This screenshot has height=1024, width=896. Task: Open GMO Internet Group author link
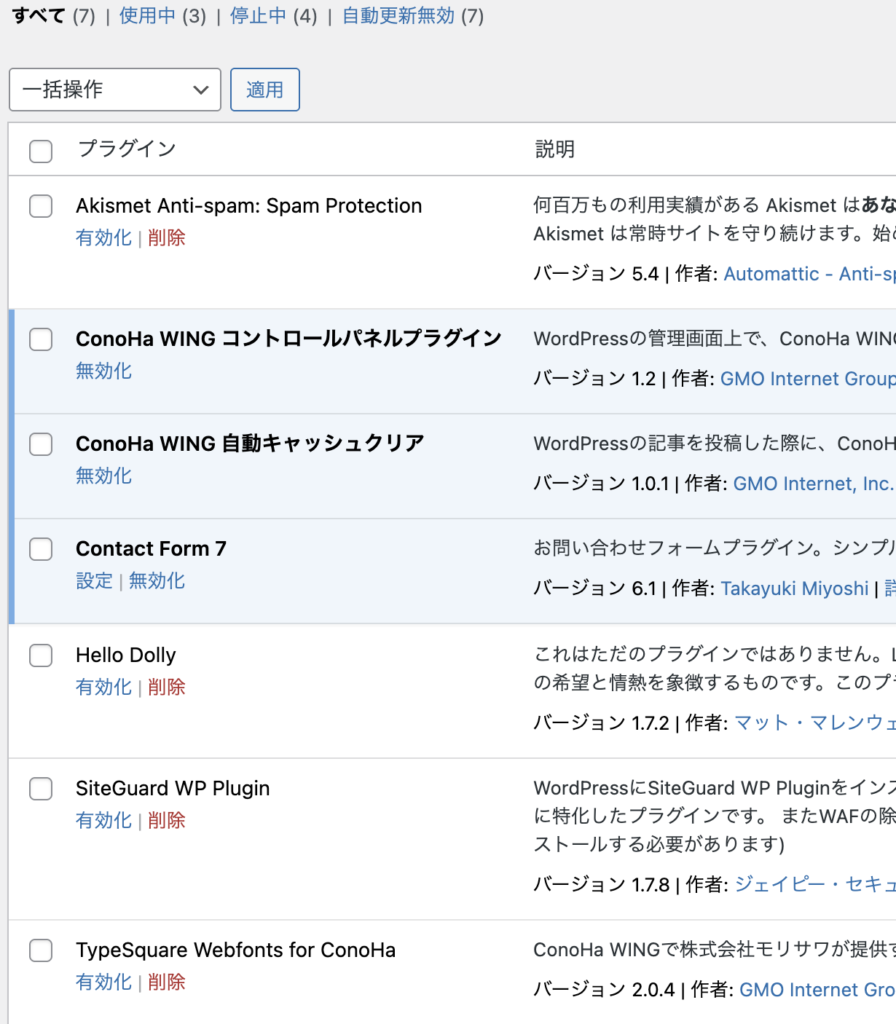(x=808, y=379)
